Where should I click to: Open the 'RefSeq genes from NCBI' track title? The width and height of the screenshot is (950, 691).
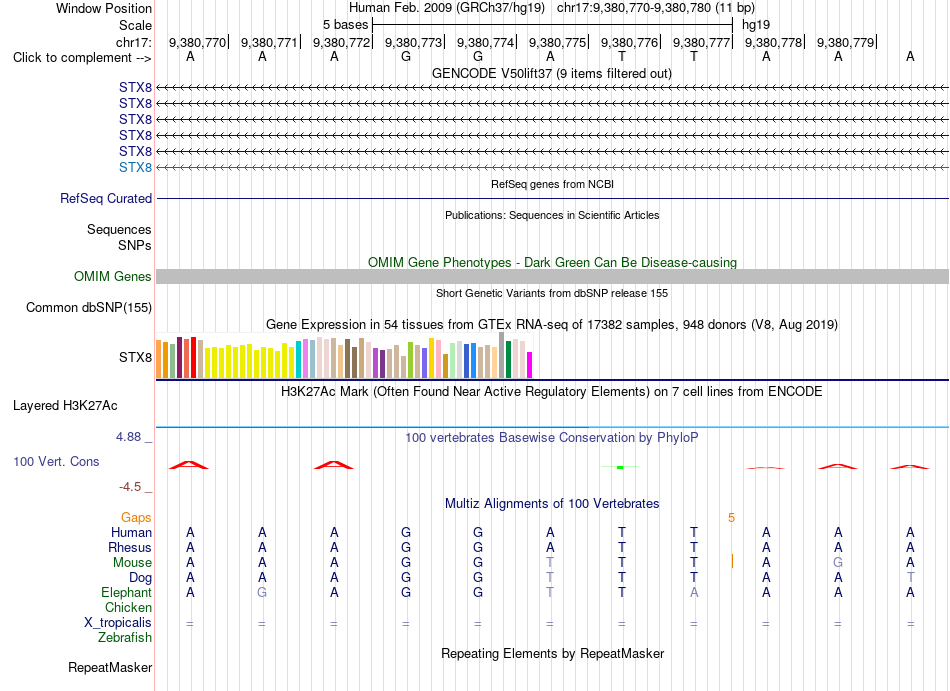pyautogui.click(x=552, y=184)
